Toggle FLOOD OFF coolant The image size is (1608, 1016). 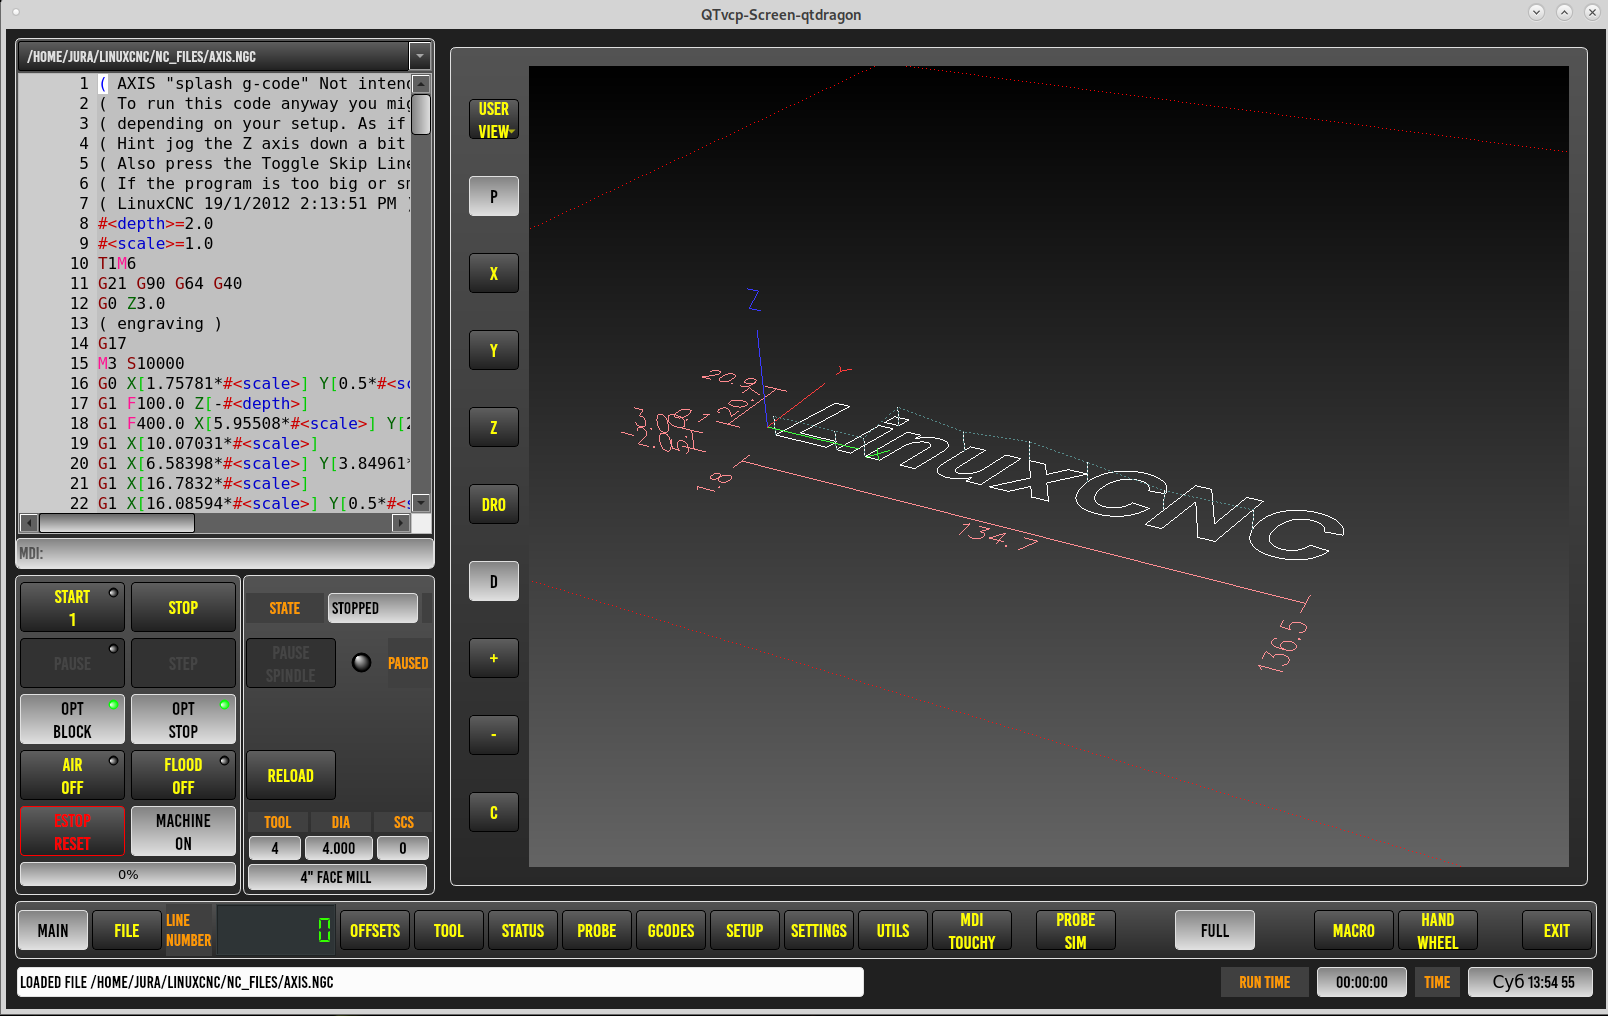(x=183, y=775)
